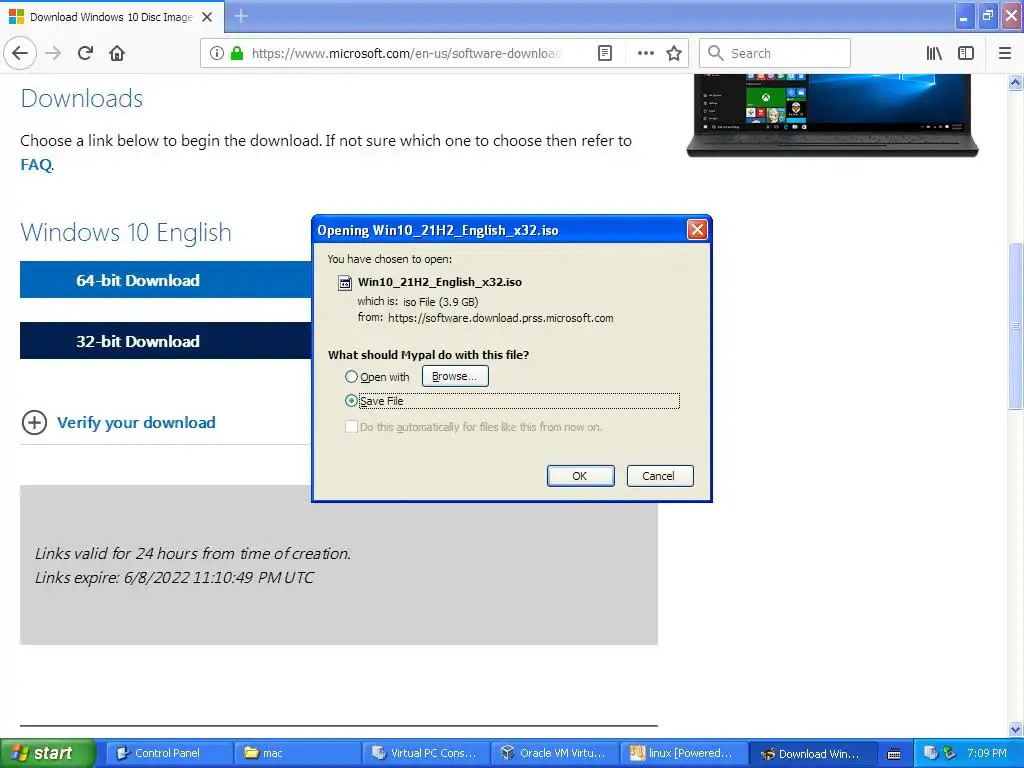
Task: Open the Windows start menu
Action: (48, 753)
